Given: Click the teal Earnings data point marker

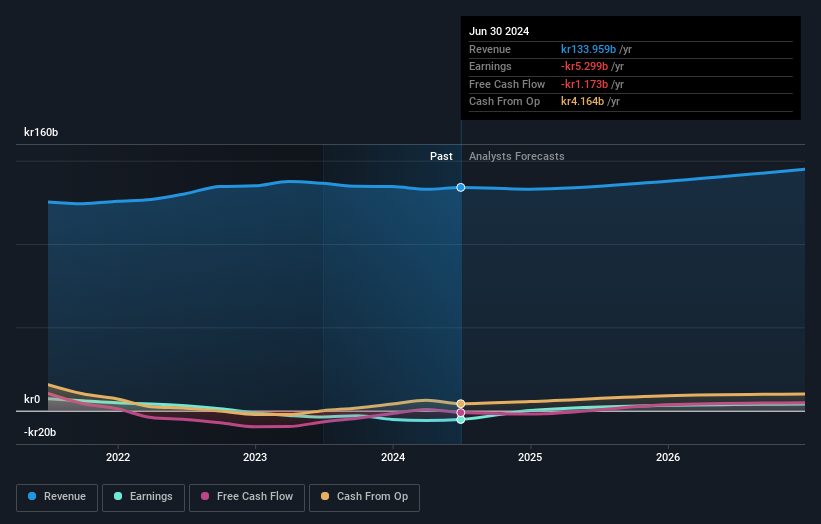Looking at the screenshot, I should pos(461,420).
